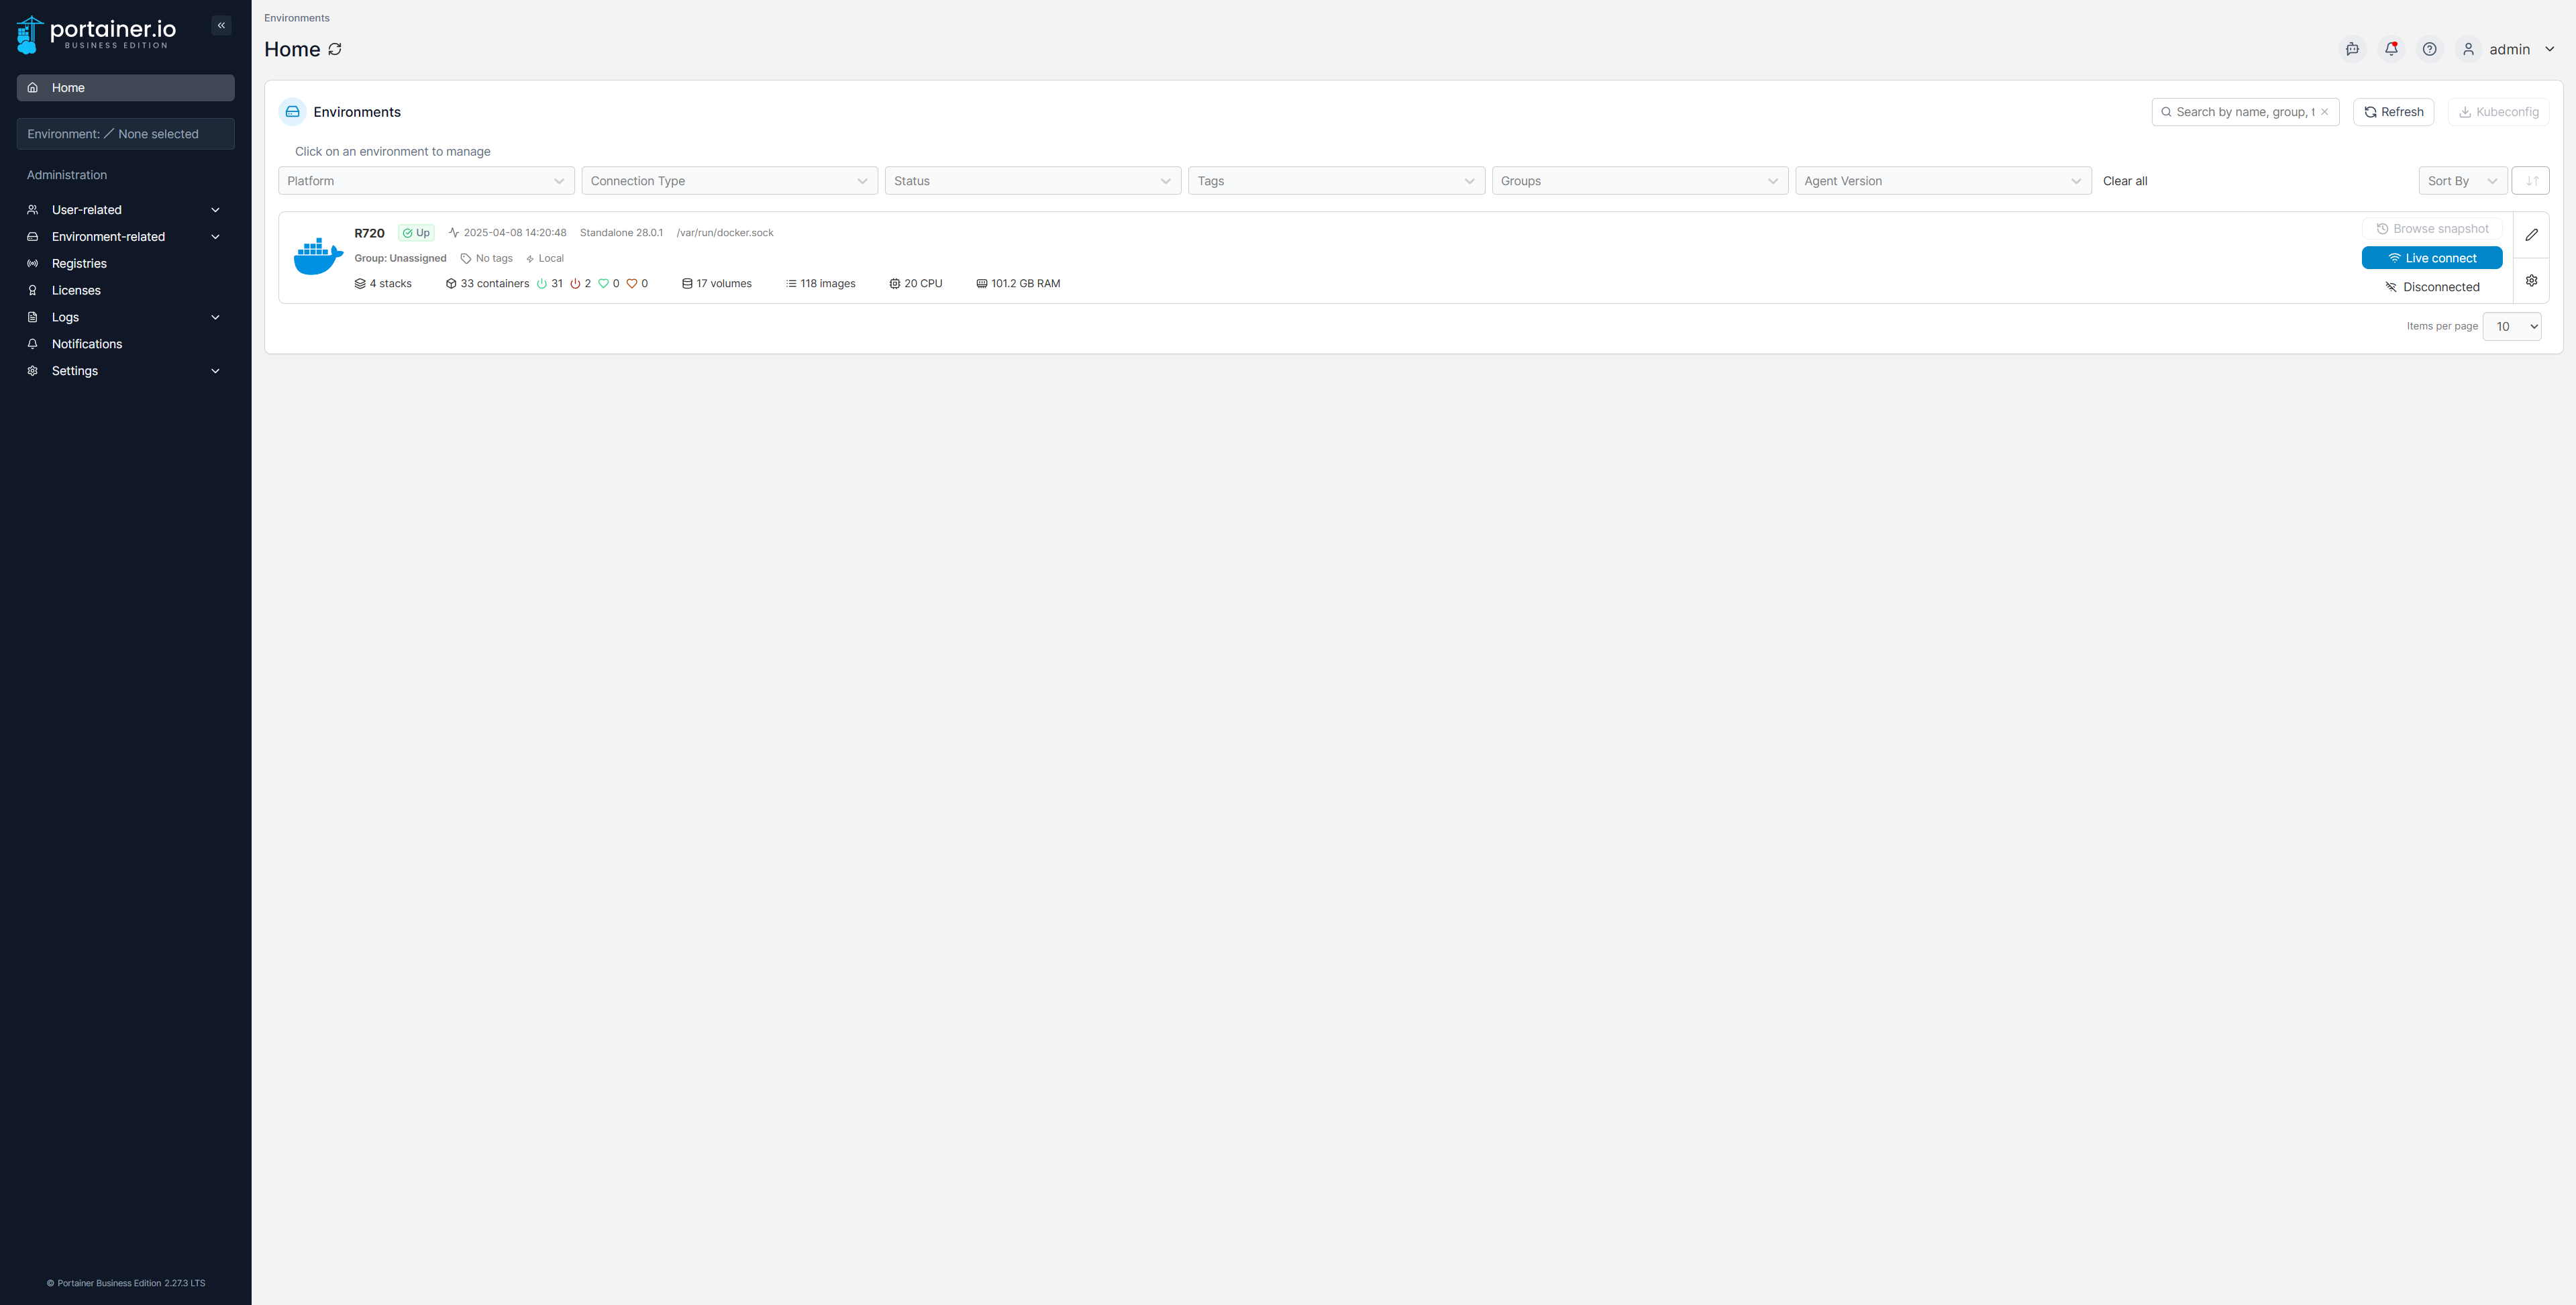Click the refresh icon beside the Home title

tap(335, 49)
